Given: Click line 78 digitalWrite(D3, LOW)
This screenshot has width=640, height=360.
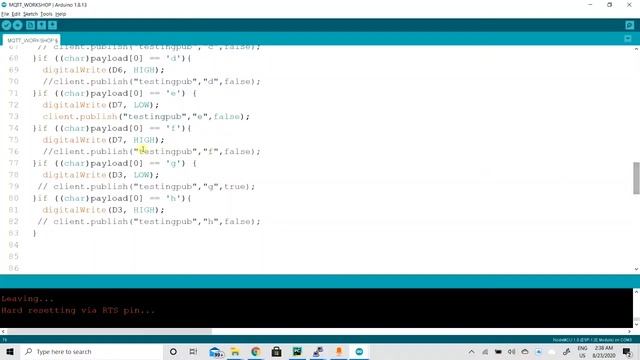Looking at the screenshot, I should (x=101, y=175).
